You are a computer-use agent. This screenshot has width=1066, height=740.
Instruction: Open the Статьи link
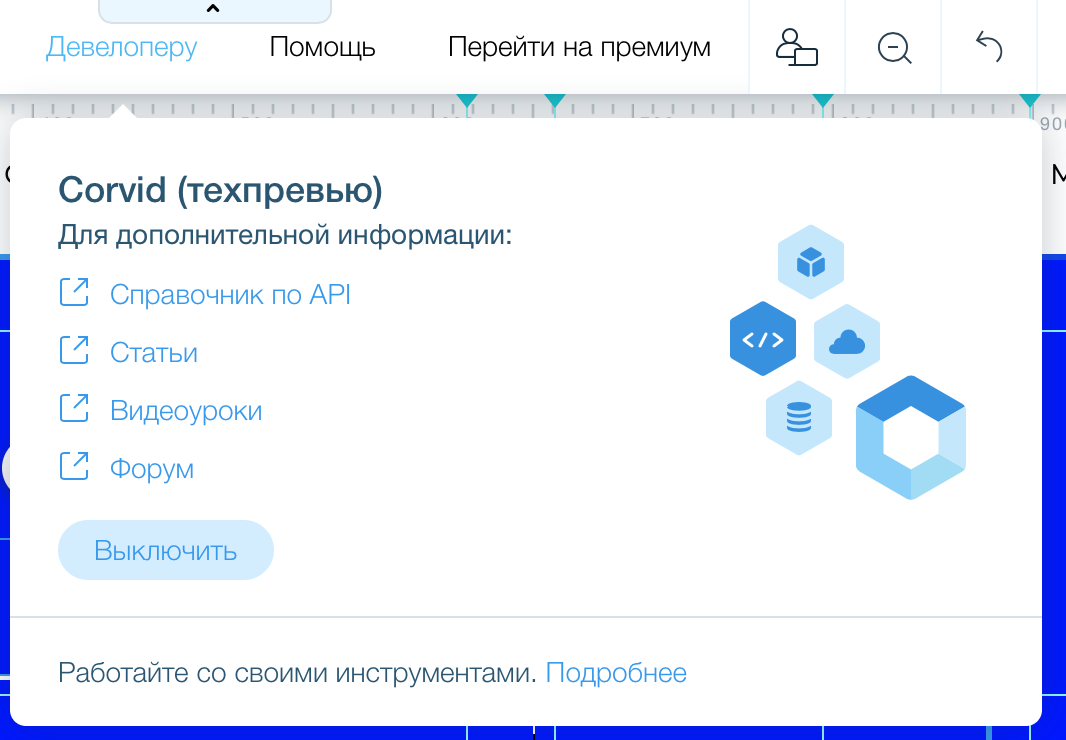154,353
